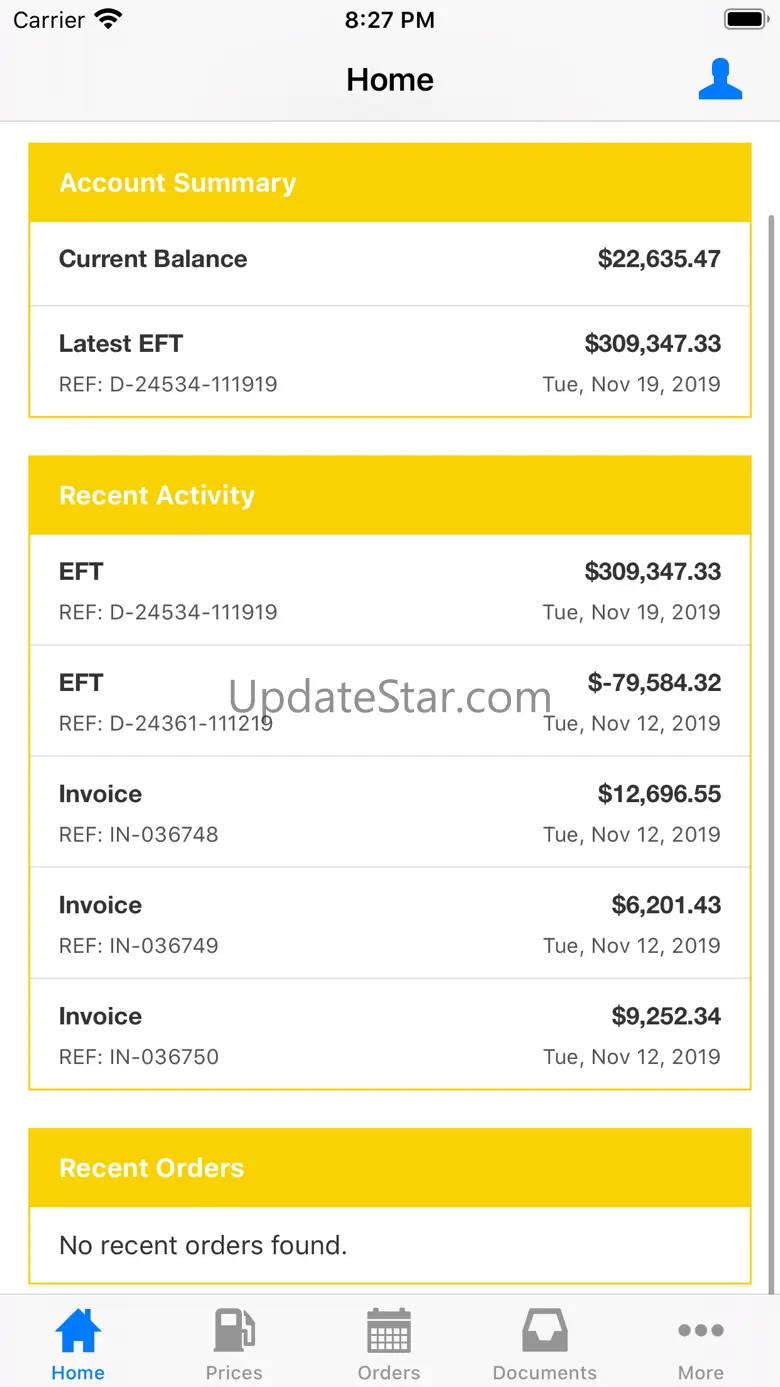Open the Prices fuel pump icon
The width and height of the screenshot is (780, 1387).
coord(234,1331)
